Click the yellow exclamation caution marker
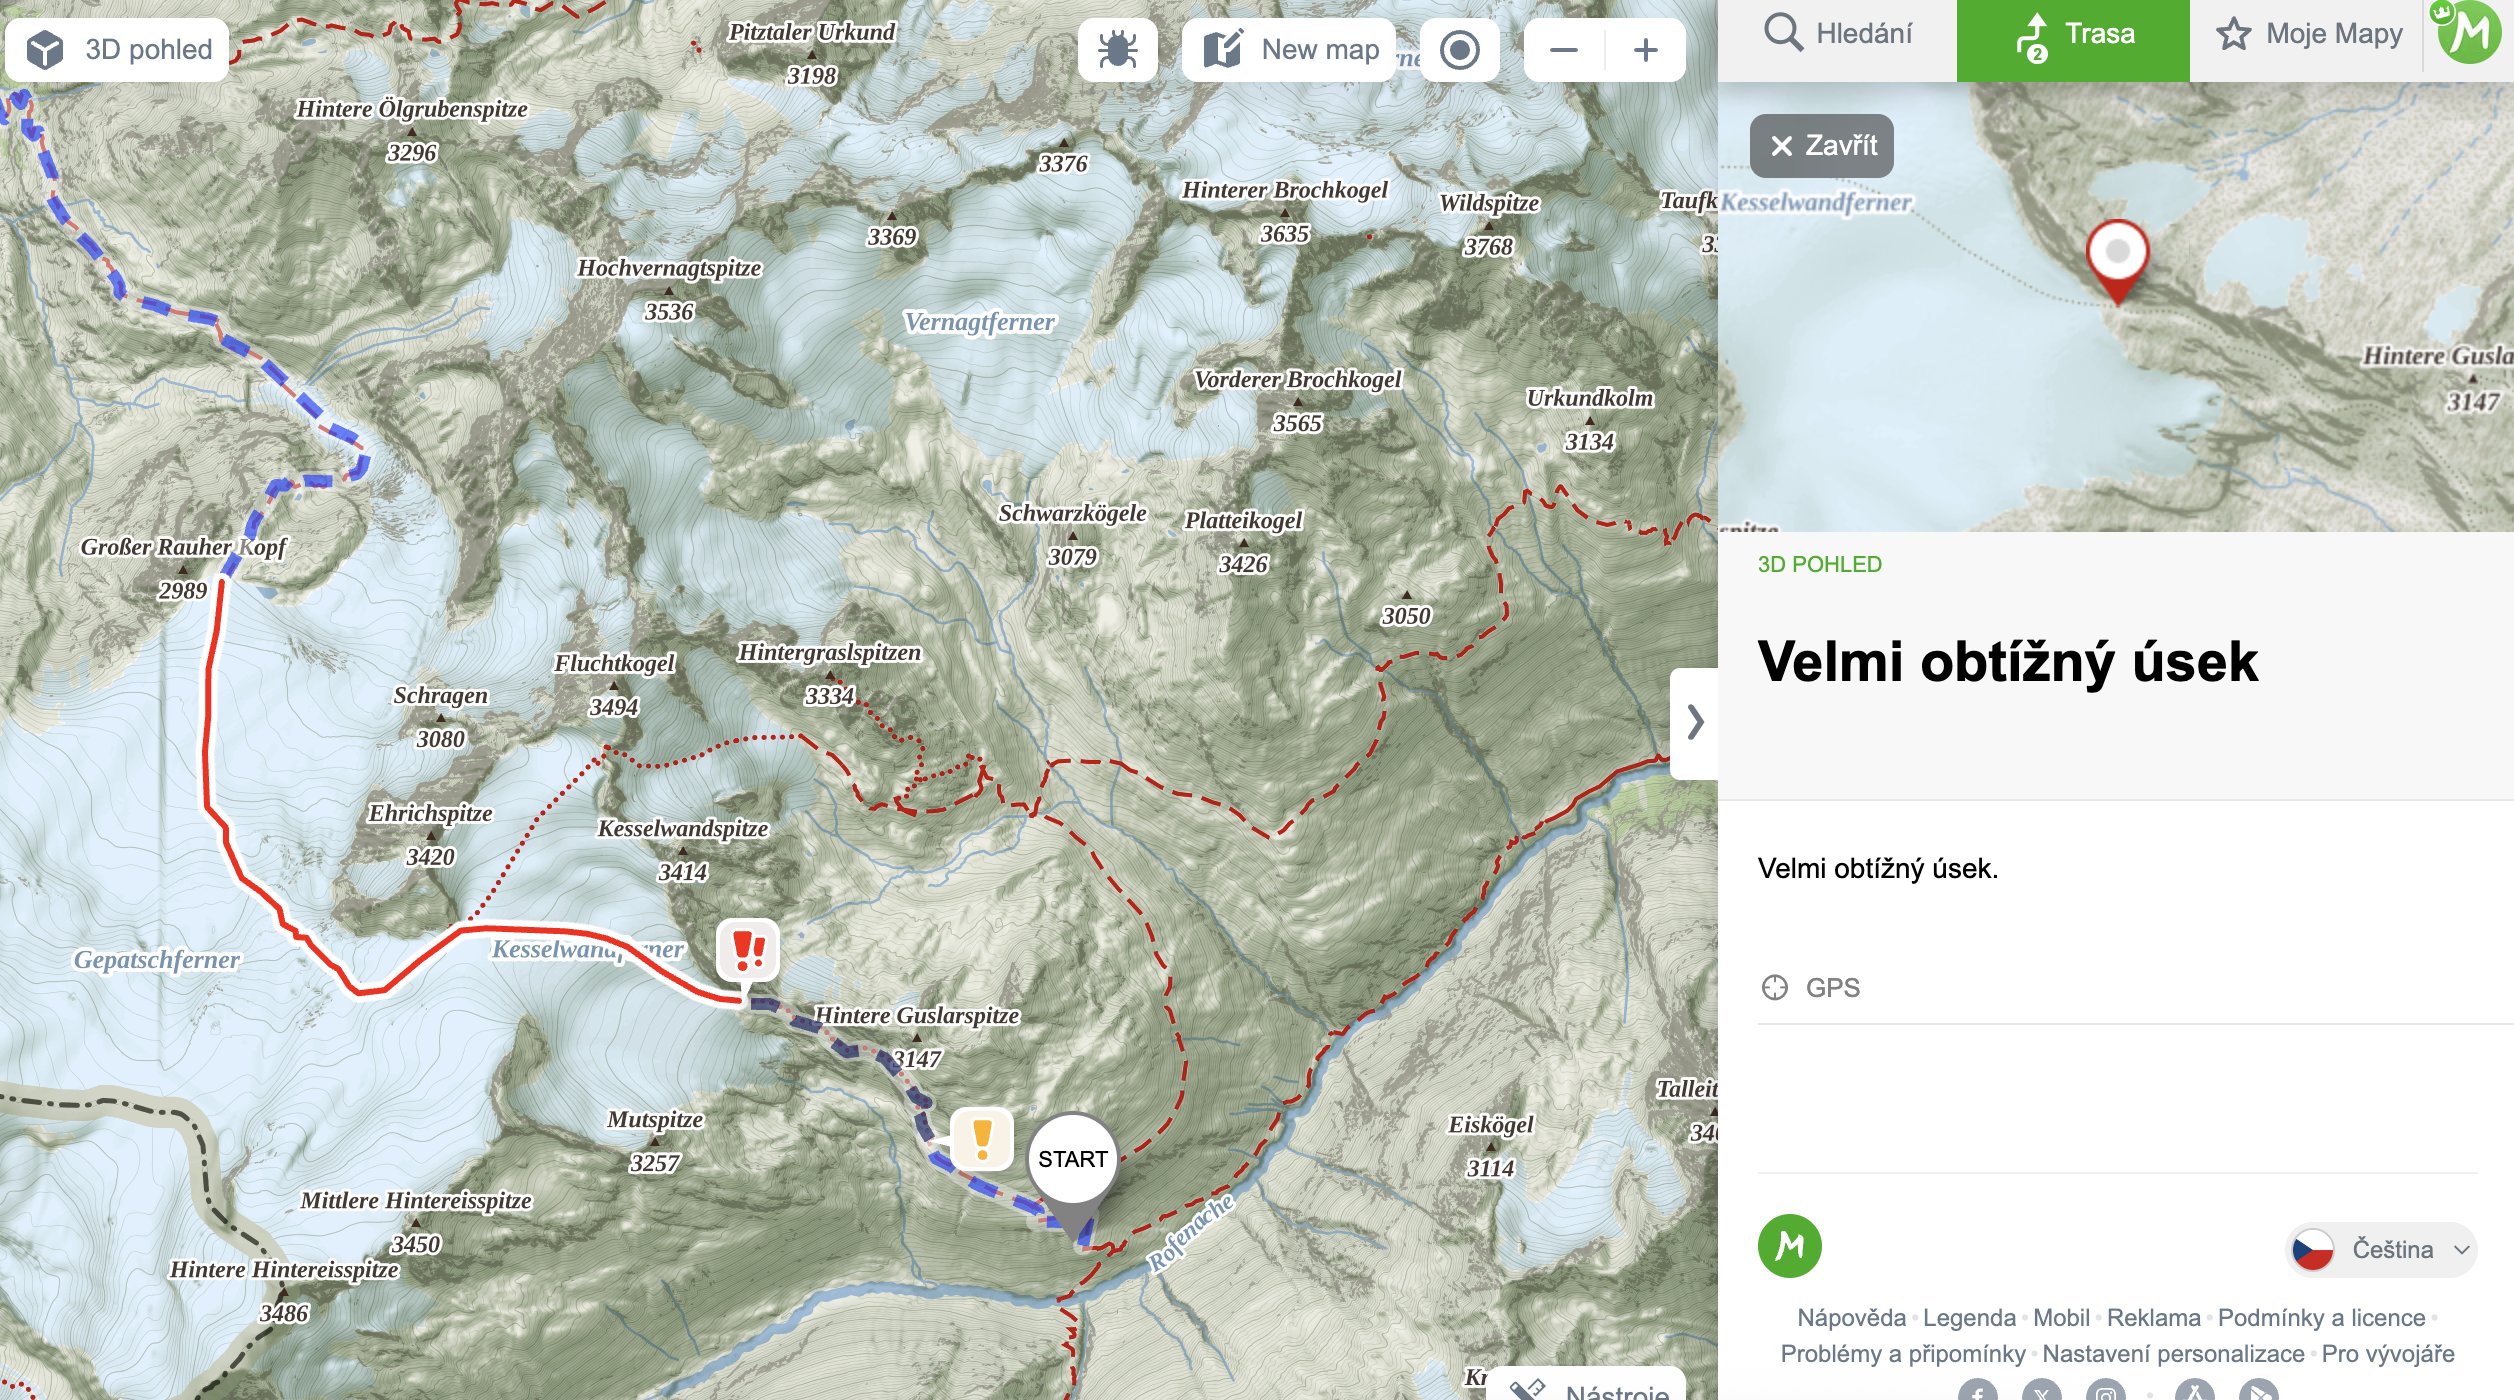The height and width of the screenshot is (1400, 2514). pyautogui.click(x=981, y=1138)
